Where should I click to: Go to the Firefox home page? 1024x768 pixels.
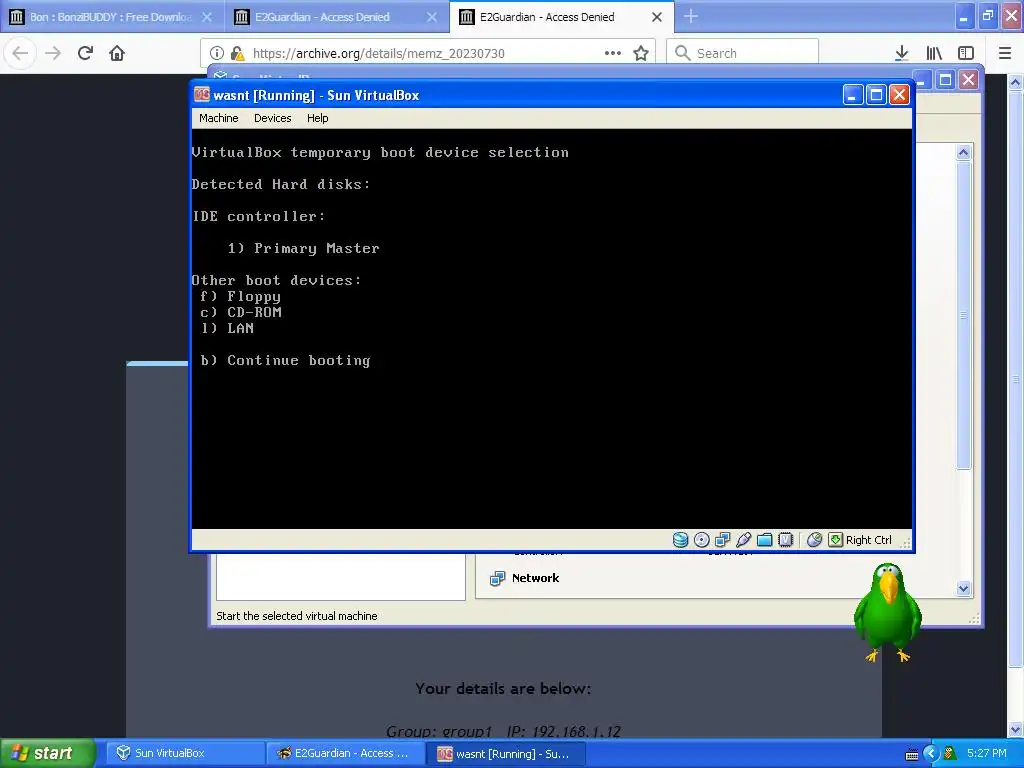(x=117, y=53)
